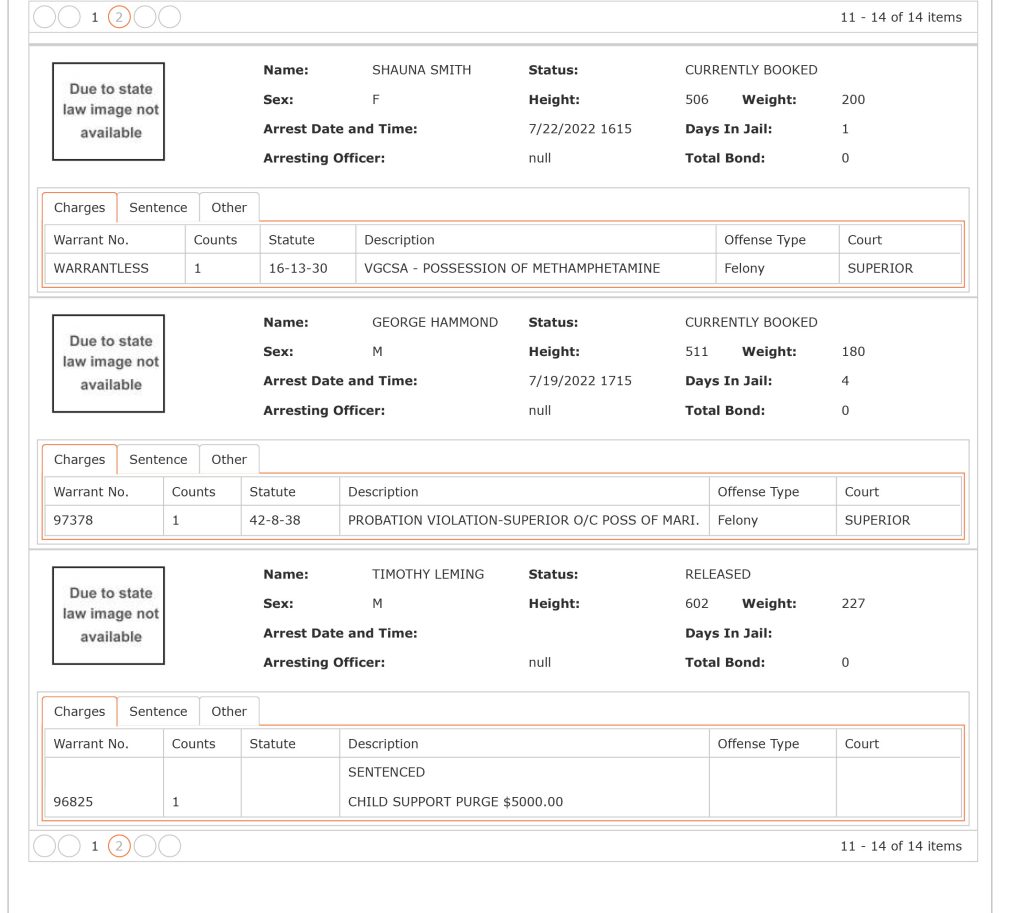Go to next page using bottom pager
The image size is (1024, 913).
pyautogui.click(x=145, y=846)
